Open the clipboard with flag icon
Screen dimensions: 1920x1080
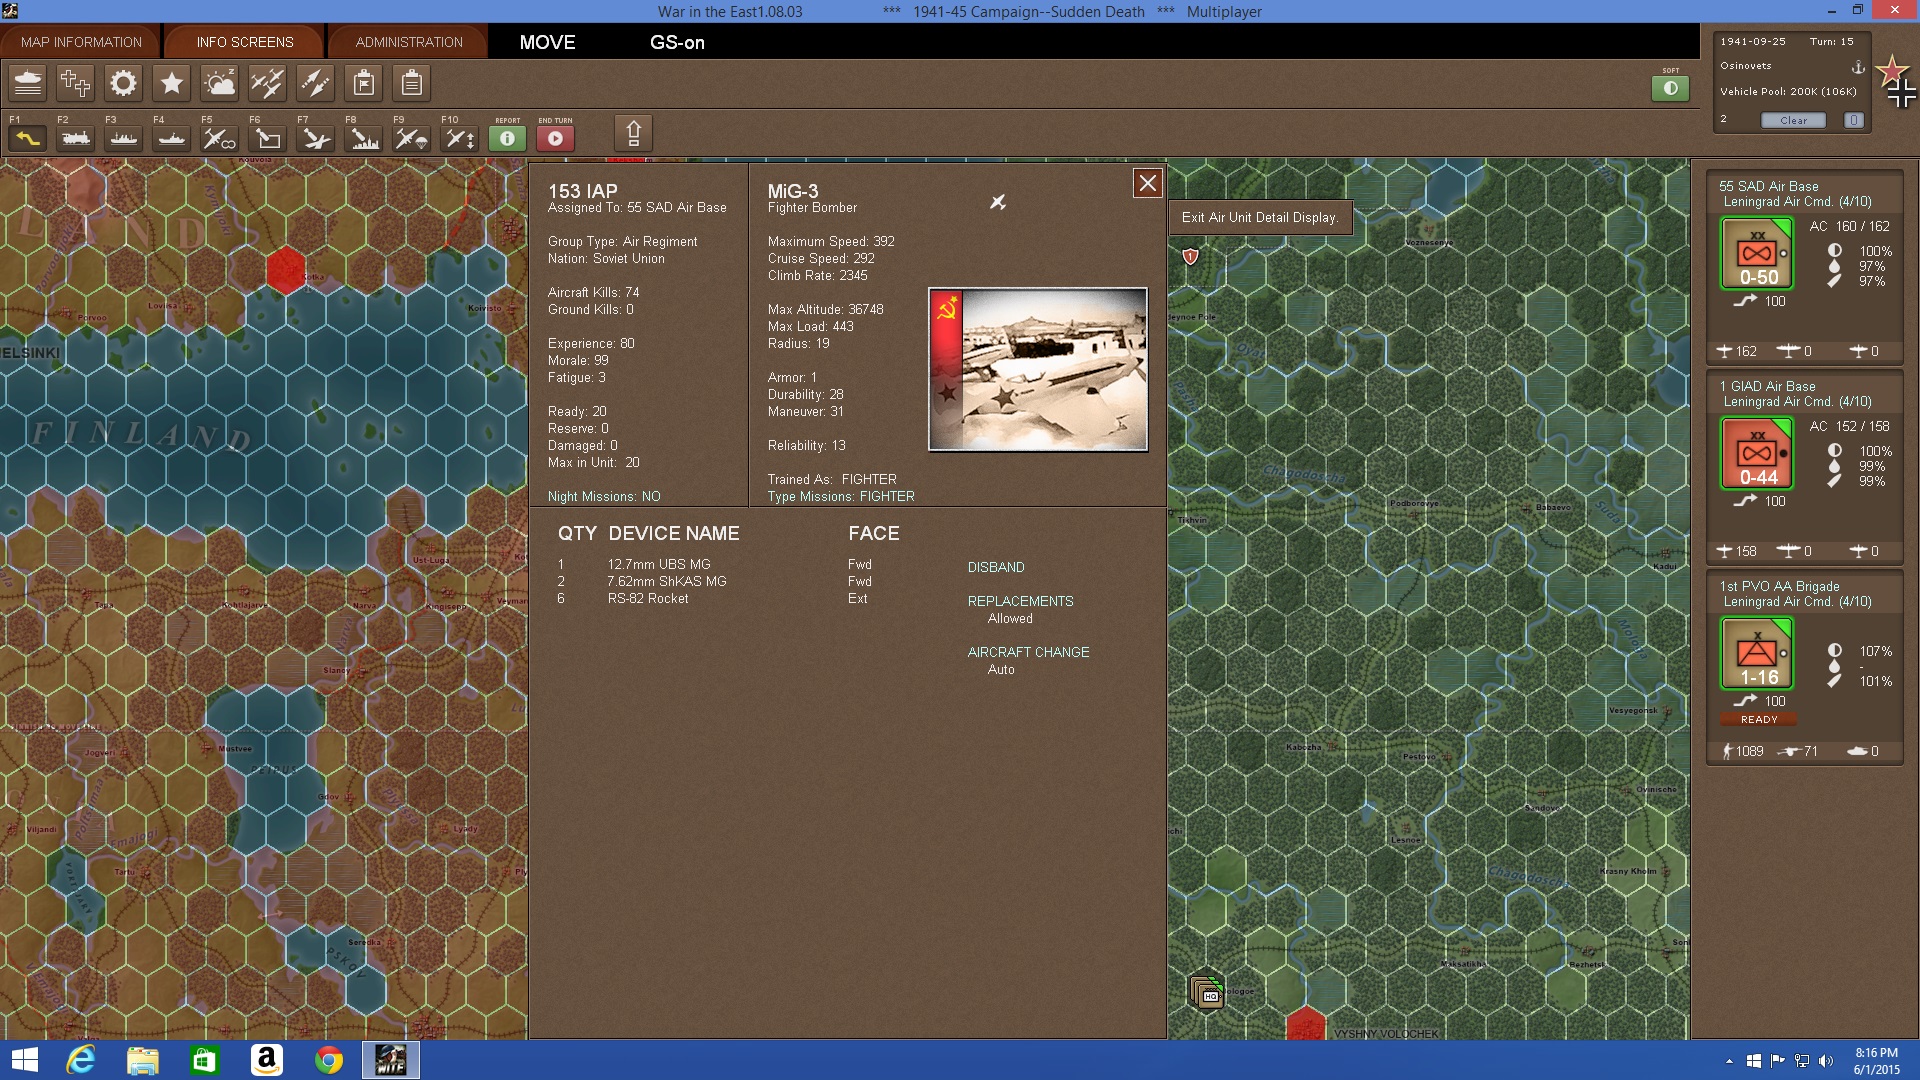pos(364,83)
